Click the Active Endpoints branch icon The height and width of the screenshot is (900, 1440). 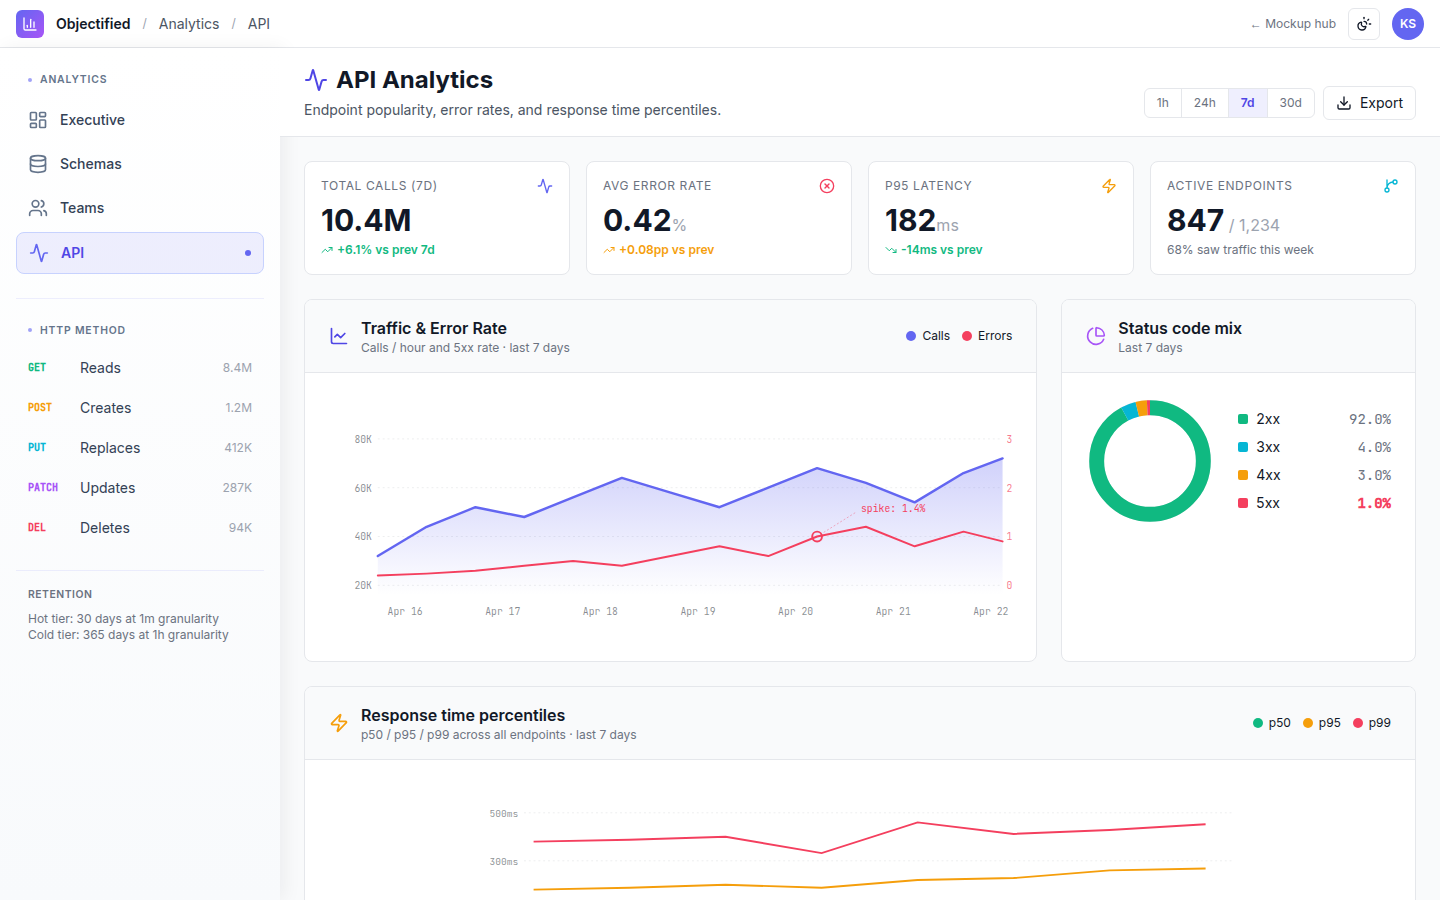coord(1391,186)
